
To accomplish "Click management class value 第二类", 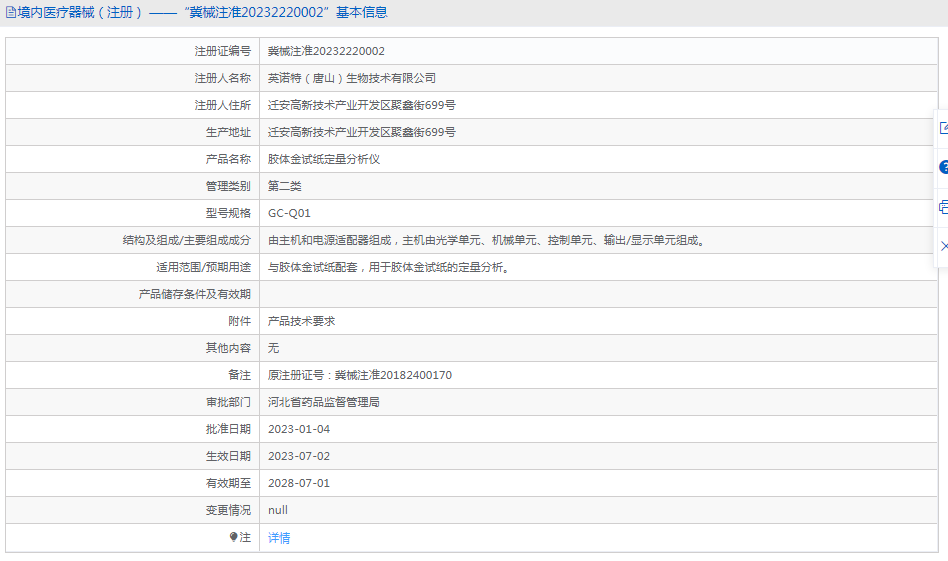I will click(284, 186).
